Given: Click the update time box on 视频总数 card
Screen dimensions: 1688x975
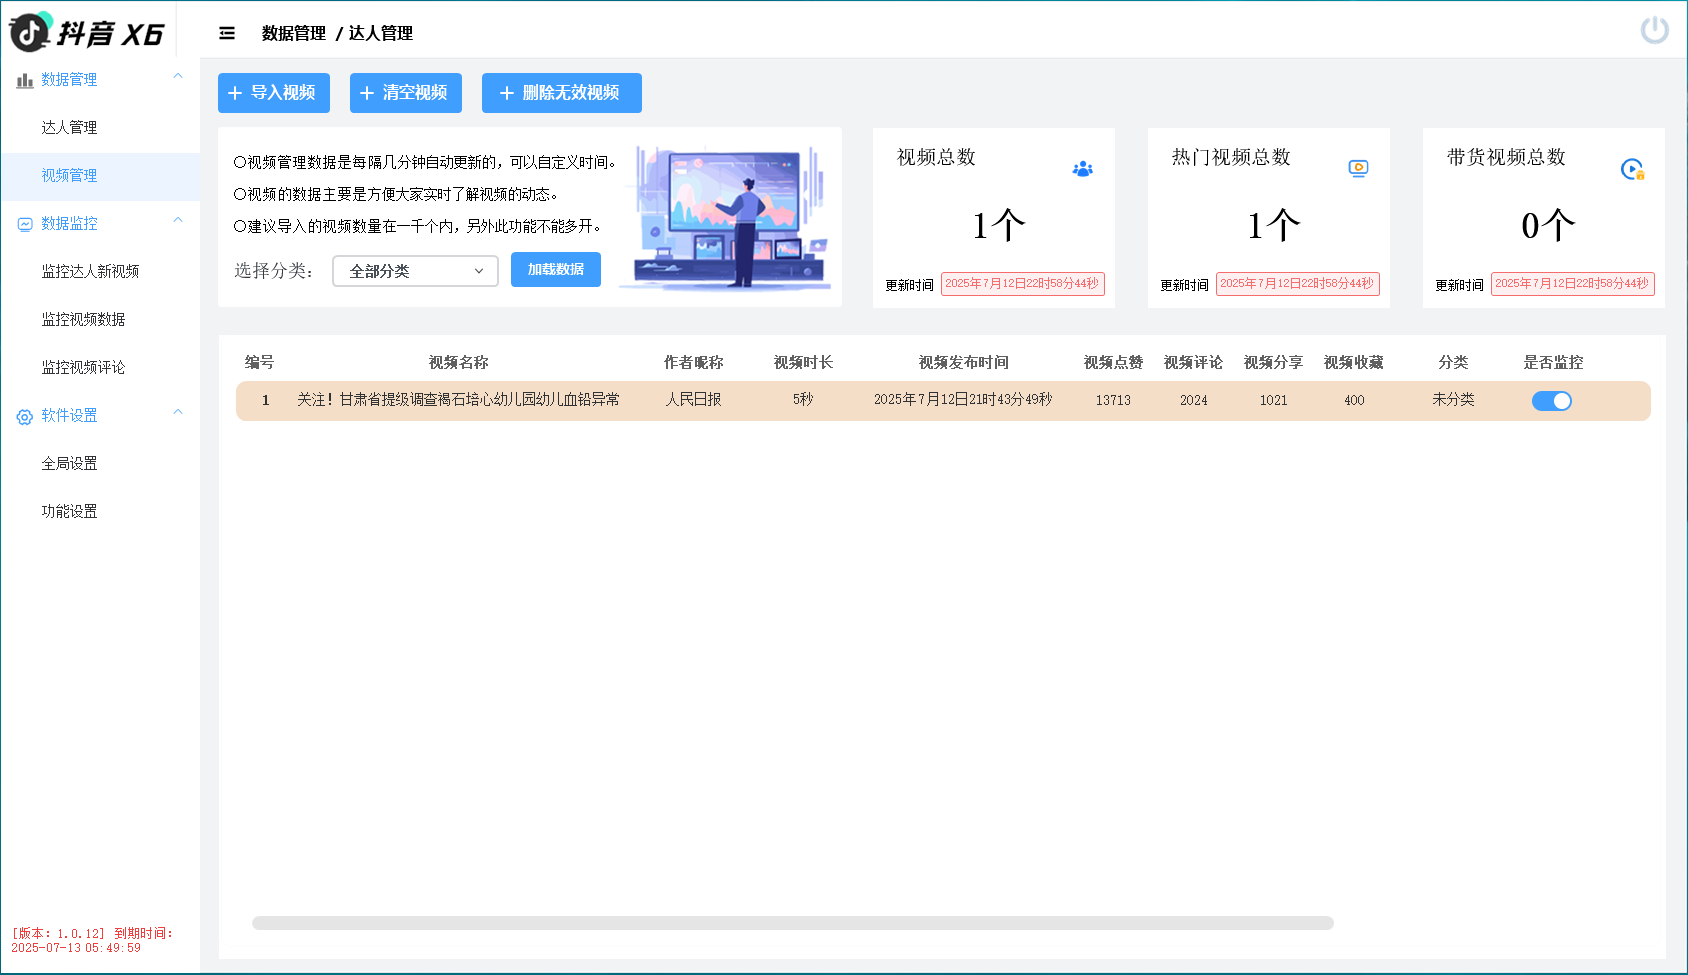Looking at the screenshot, I should pyautogui.click(x=1022, y=284).
